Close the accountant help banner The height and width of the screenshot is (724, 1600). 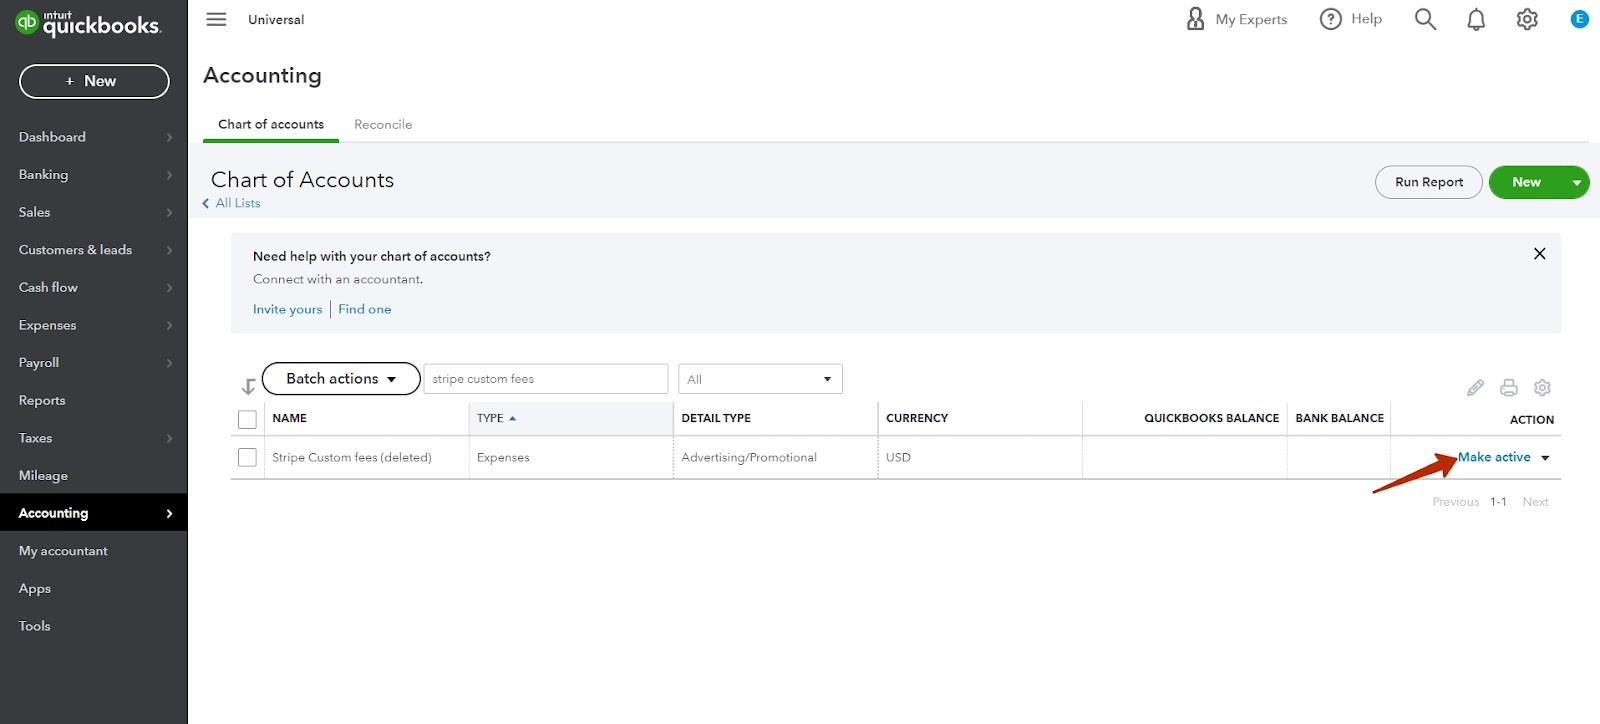[x=1540, y=254]
